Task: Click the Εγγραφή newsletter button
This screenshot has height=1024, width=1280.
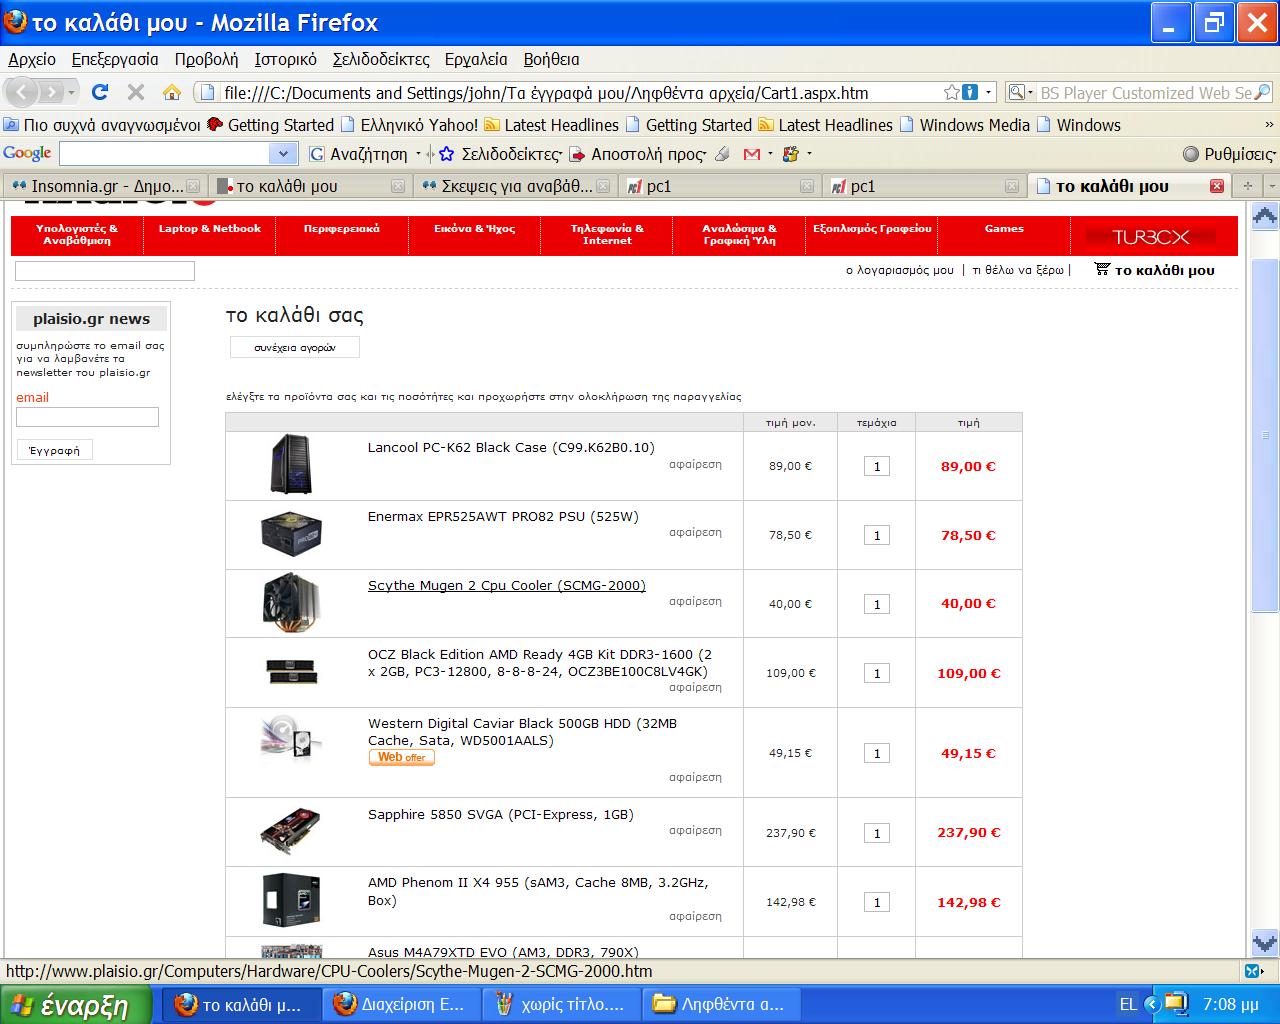Action: pos(55,450)
